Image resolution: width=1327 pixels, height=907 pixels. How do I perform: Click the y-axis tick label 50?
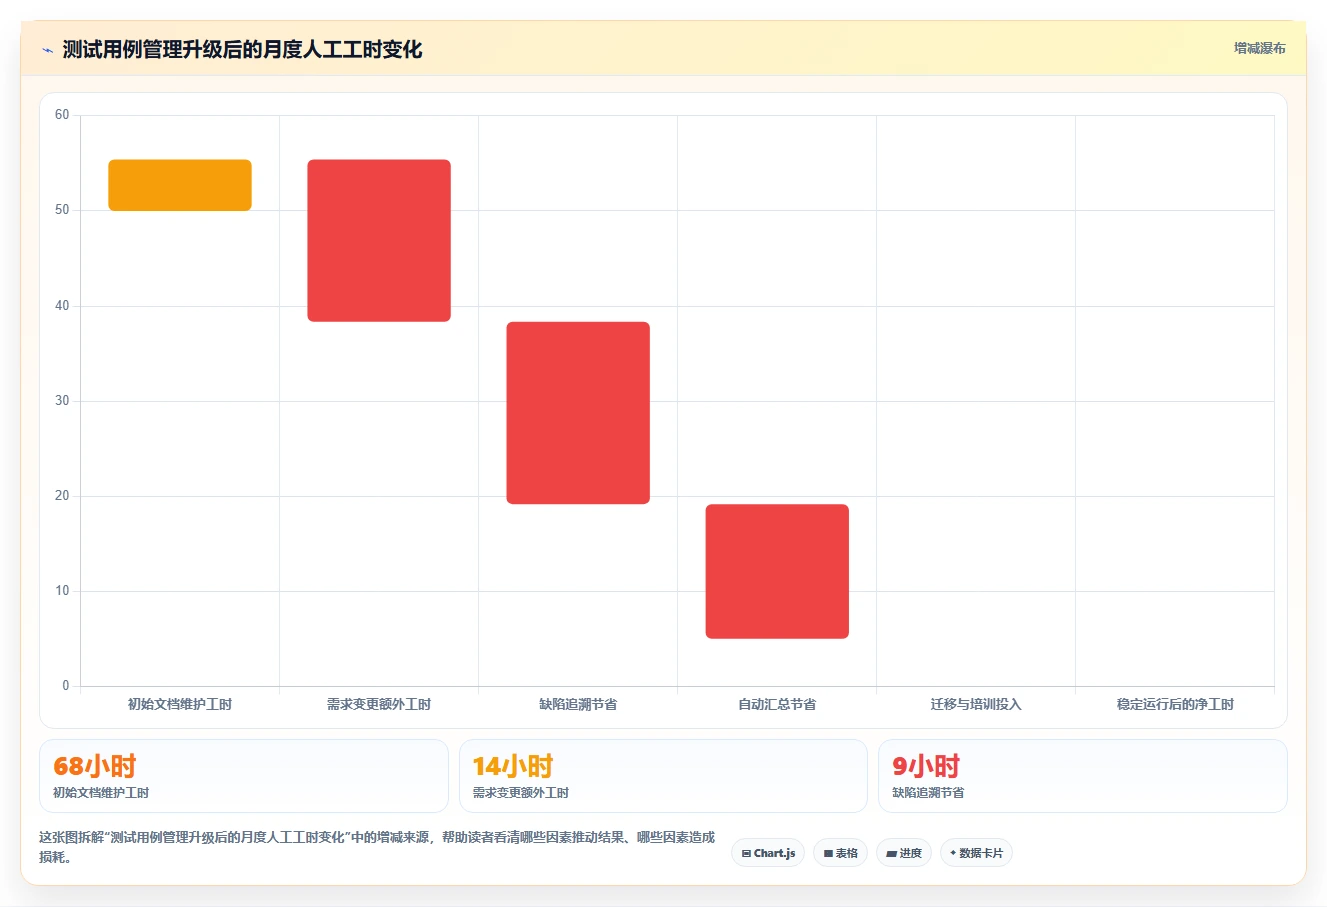tap(62, 210)
